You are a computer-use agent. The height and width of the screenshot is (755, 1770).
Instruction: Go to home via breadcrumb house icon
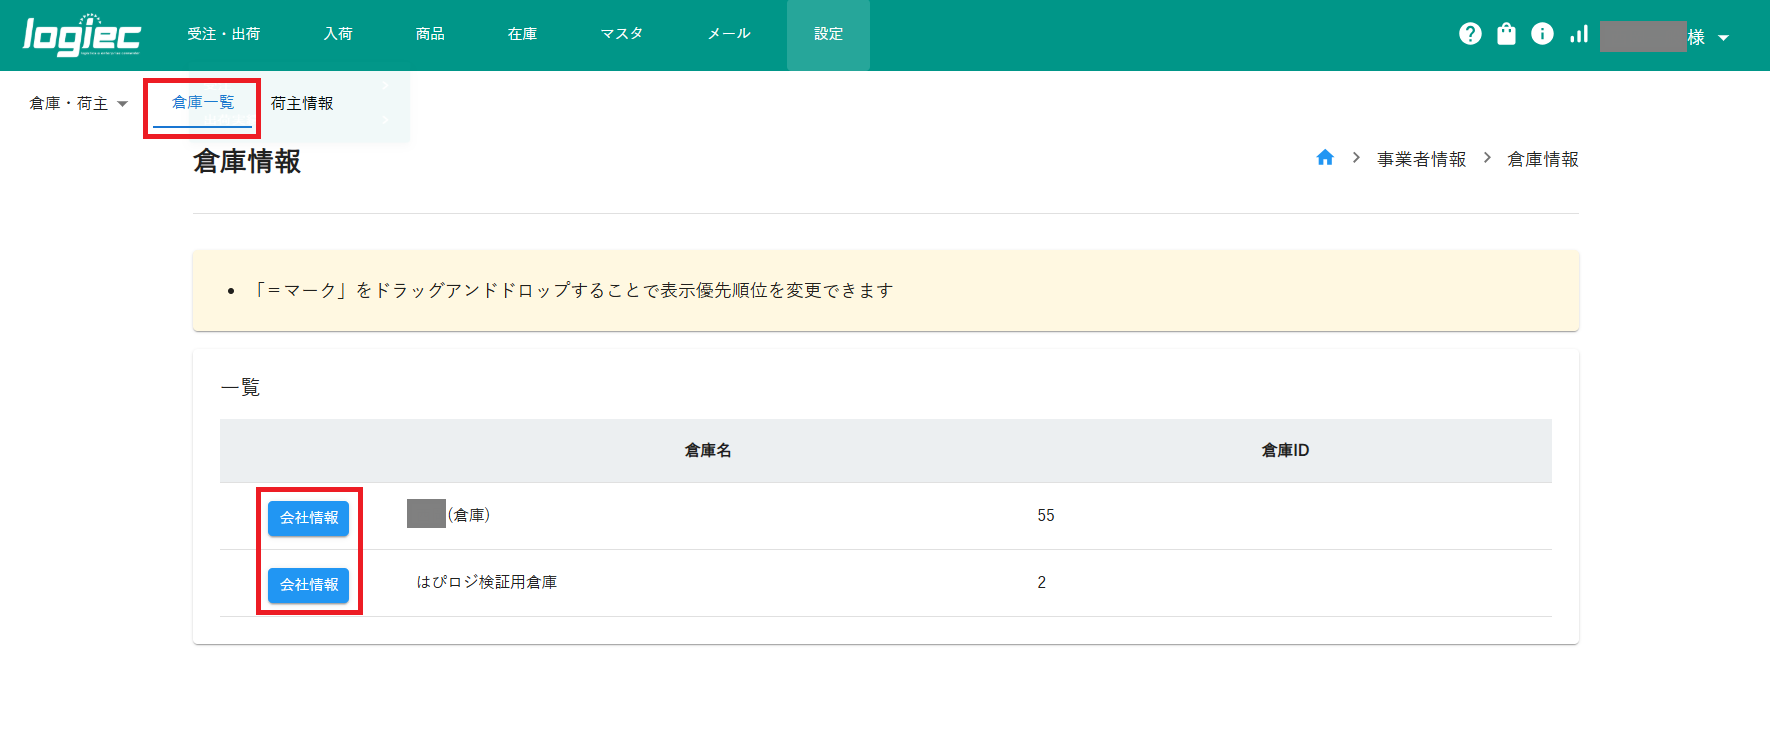coord(1325,158)
